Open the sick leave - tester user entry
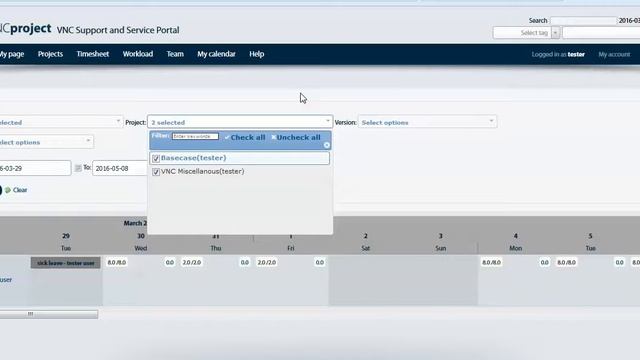Screen dimensions: 640x360 click(x=65, y=263)
